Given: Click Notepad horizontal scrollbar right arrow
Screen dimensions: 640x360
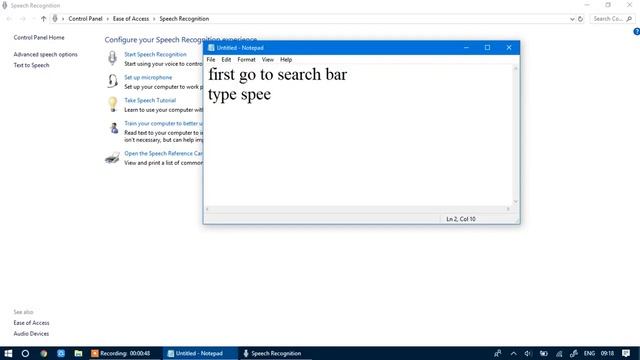Looking at the screenshot, I should [508, 209].
